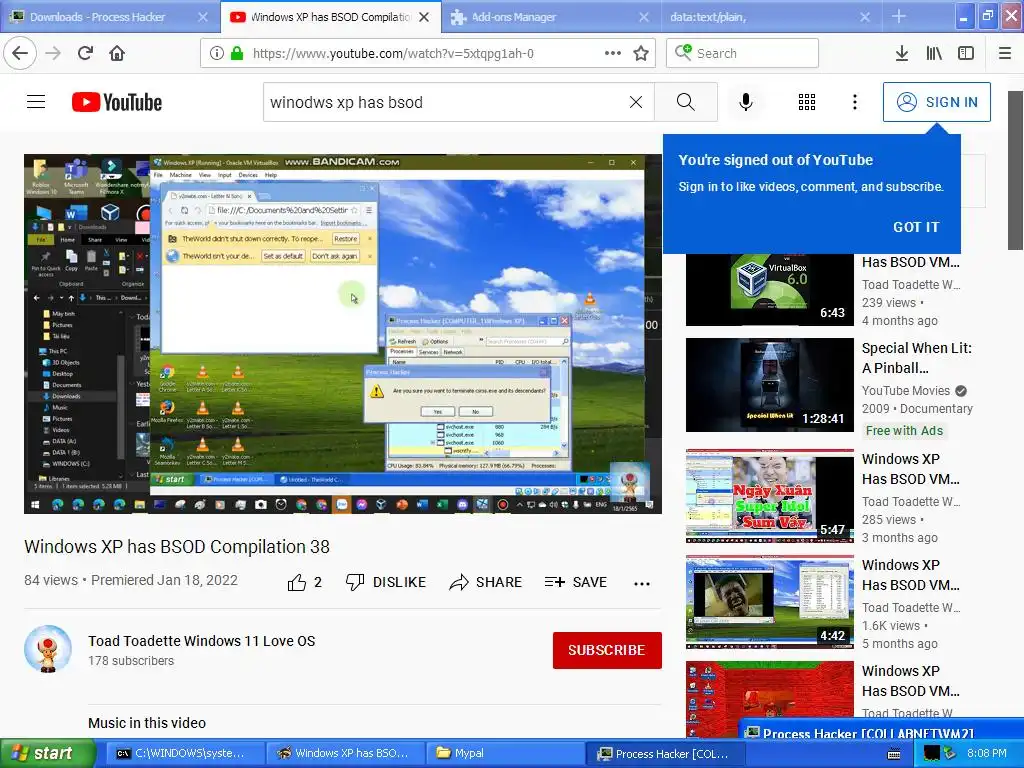Open Toad Toadette Windows 11 Love OS channel
This screenshot has height=768, width=1024.
click(x=201, y=641)
